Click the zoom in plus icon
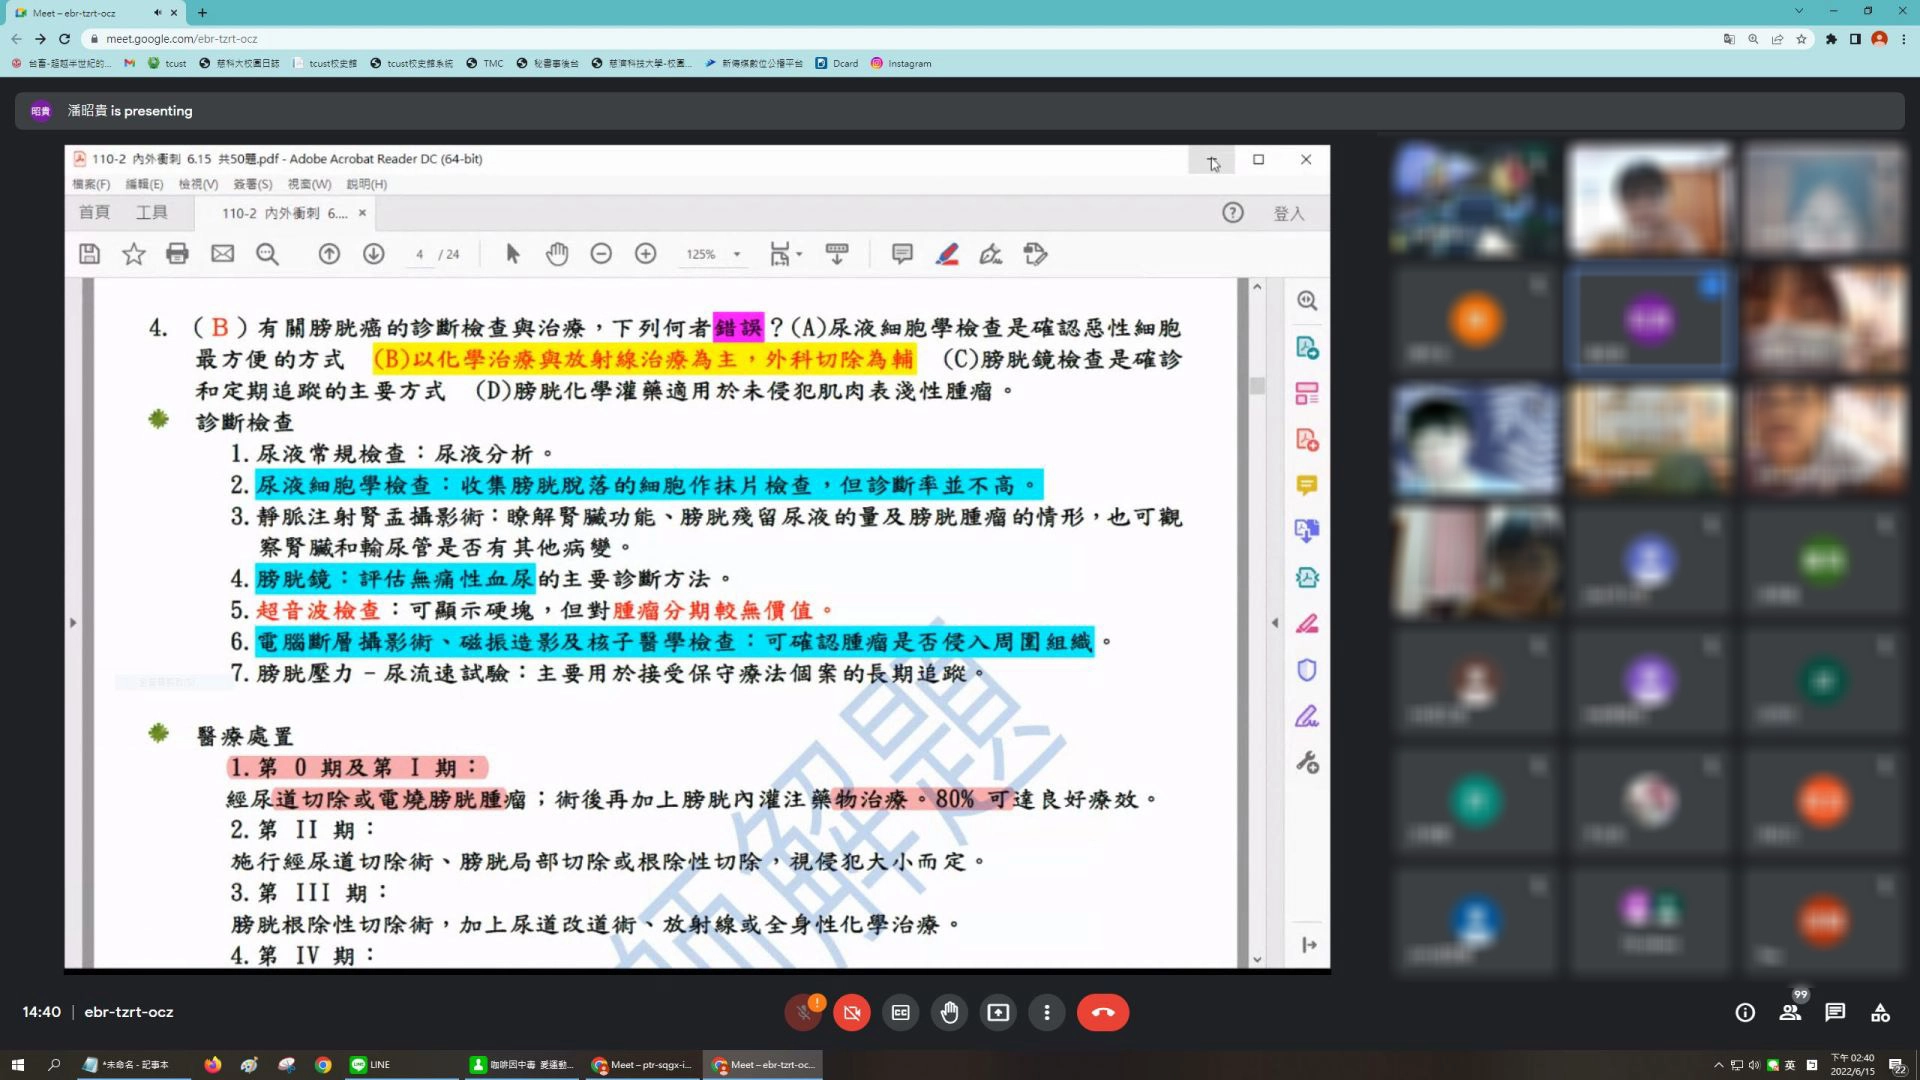Viewport: 1920px width, 1080px height. tap(646, 254)
